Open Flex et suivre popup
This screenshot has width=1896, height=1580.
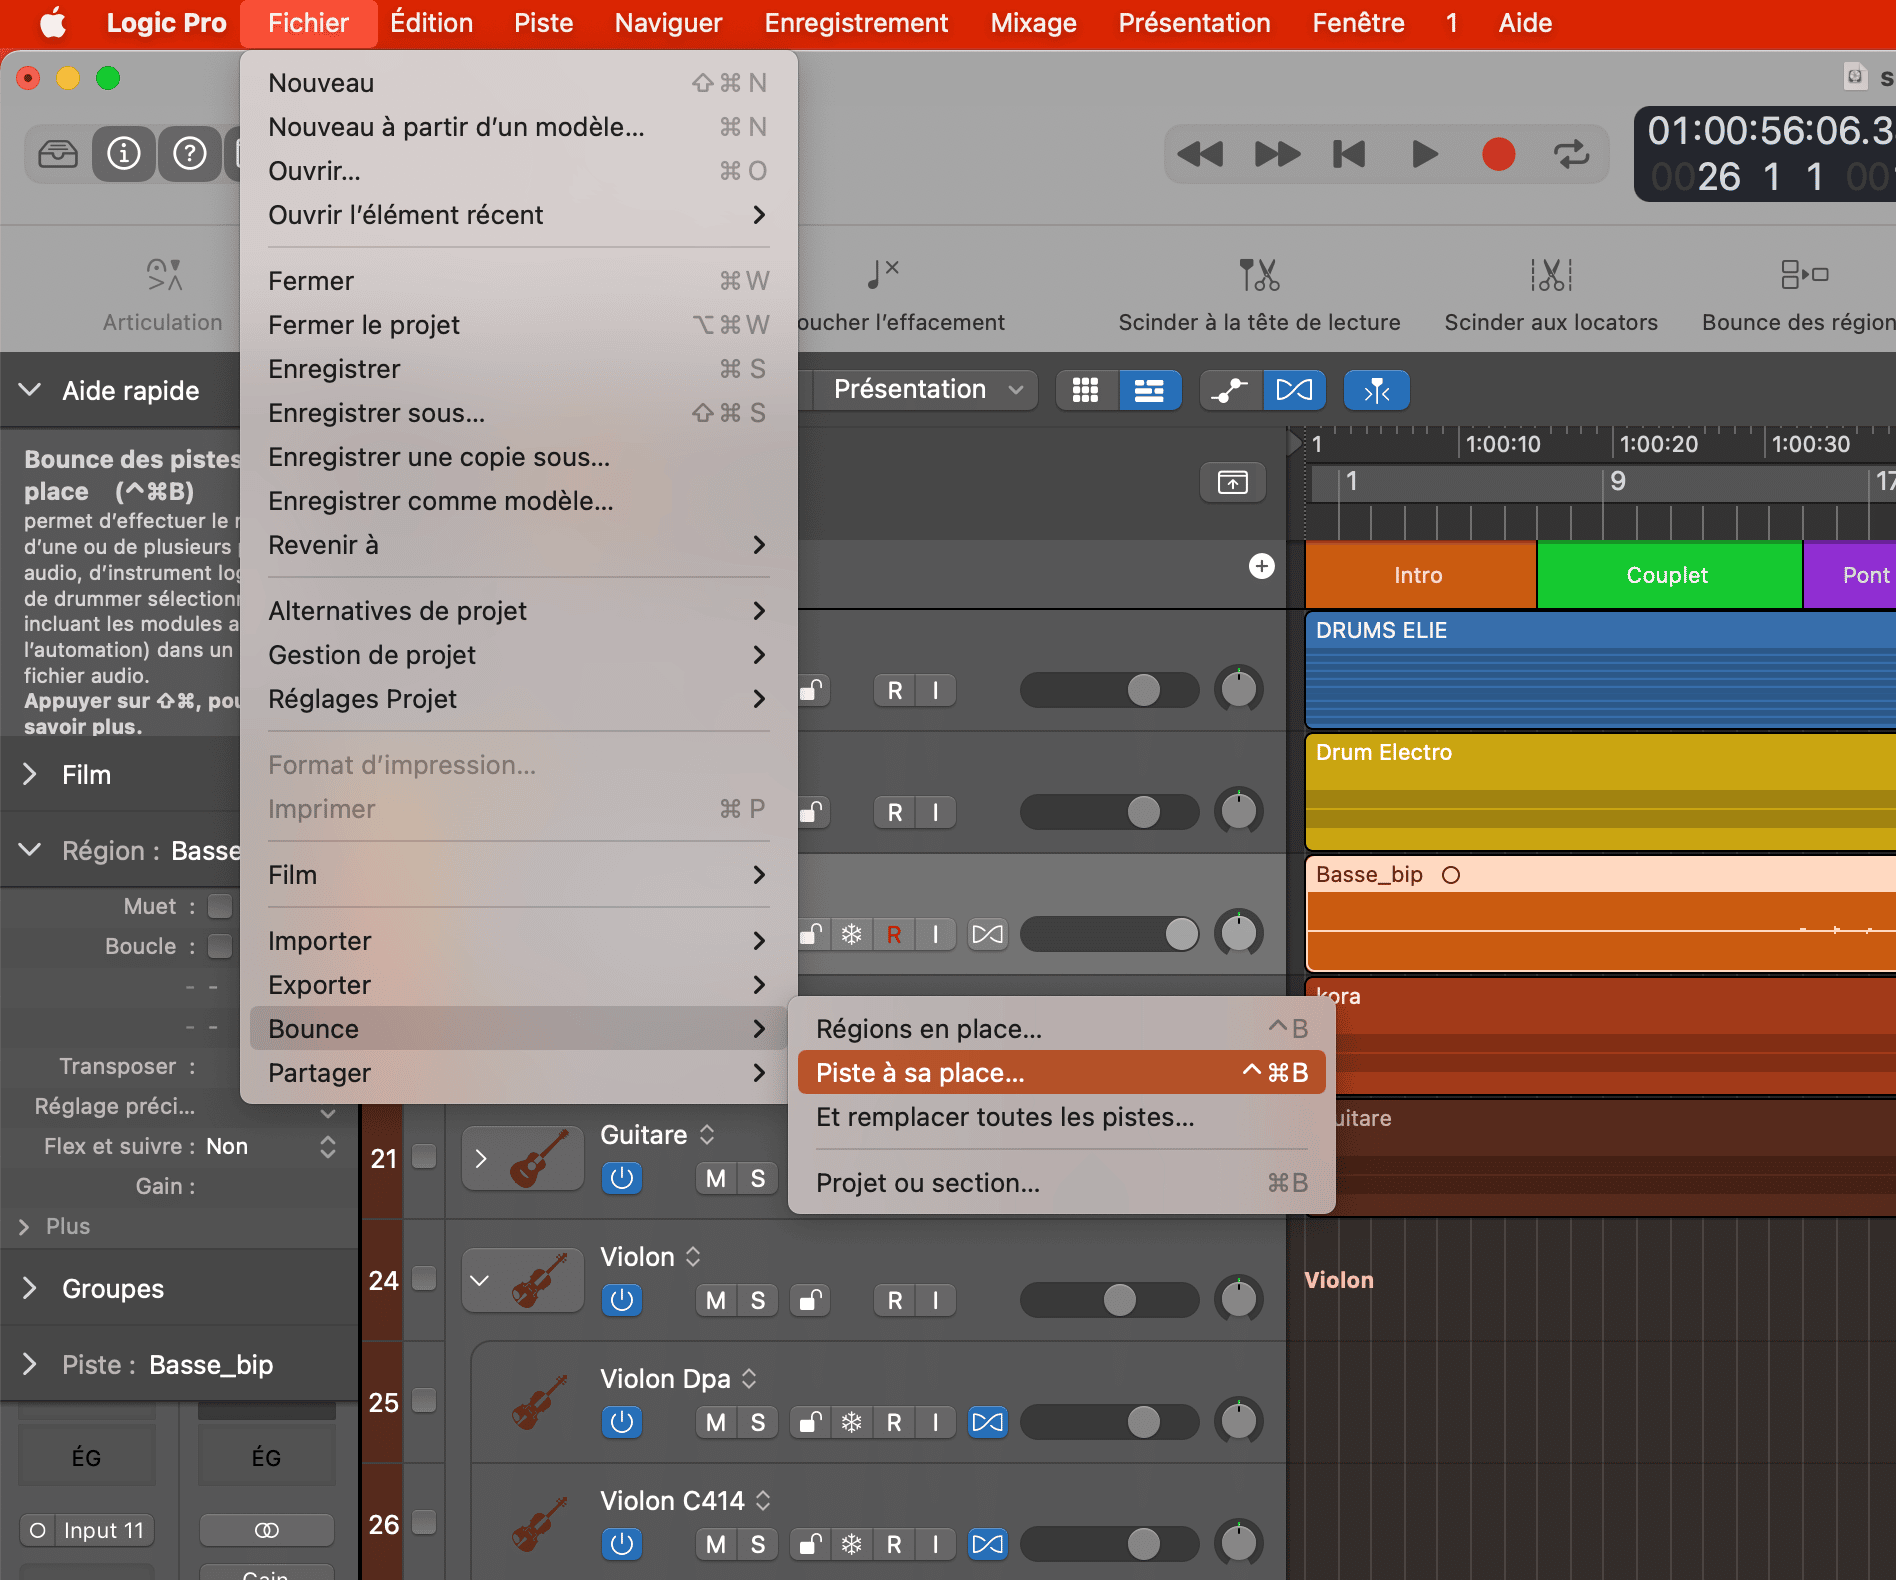[327, 1146]
